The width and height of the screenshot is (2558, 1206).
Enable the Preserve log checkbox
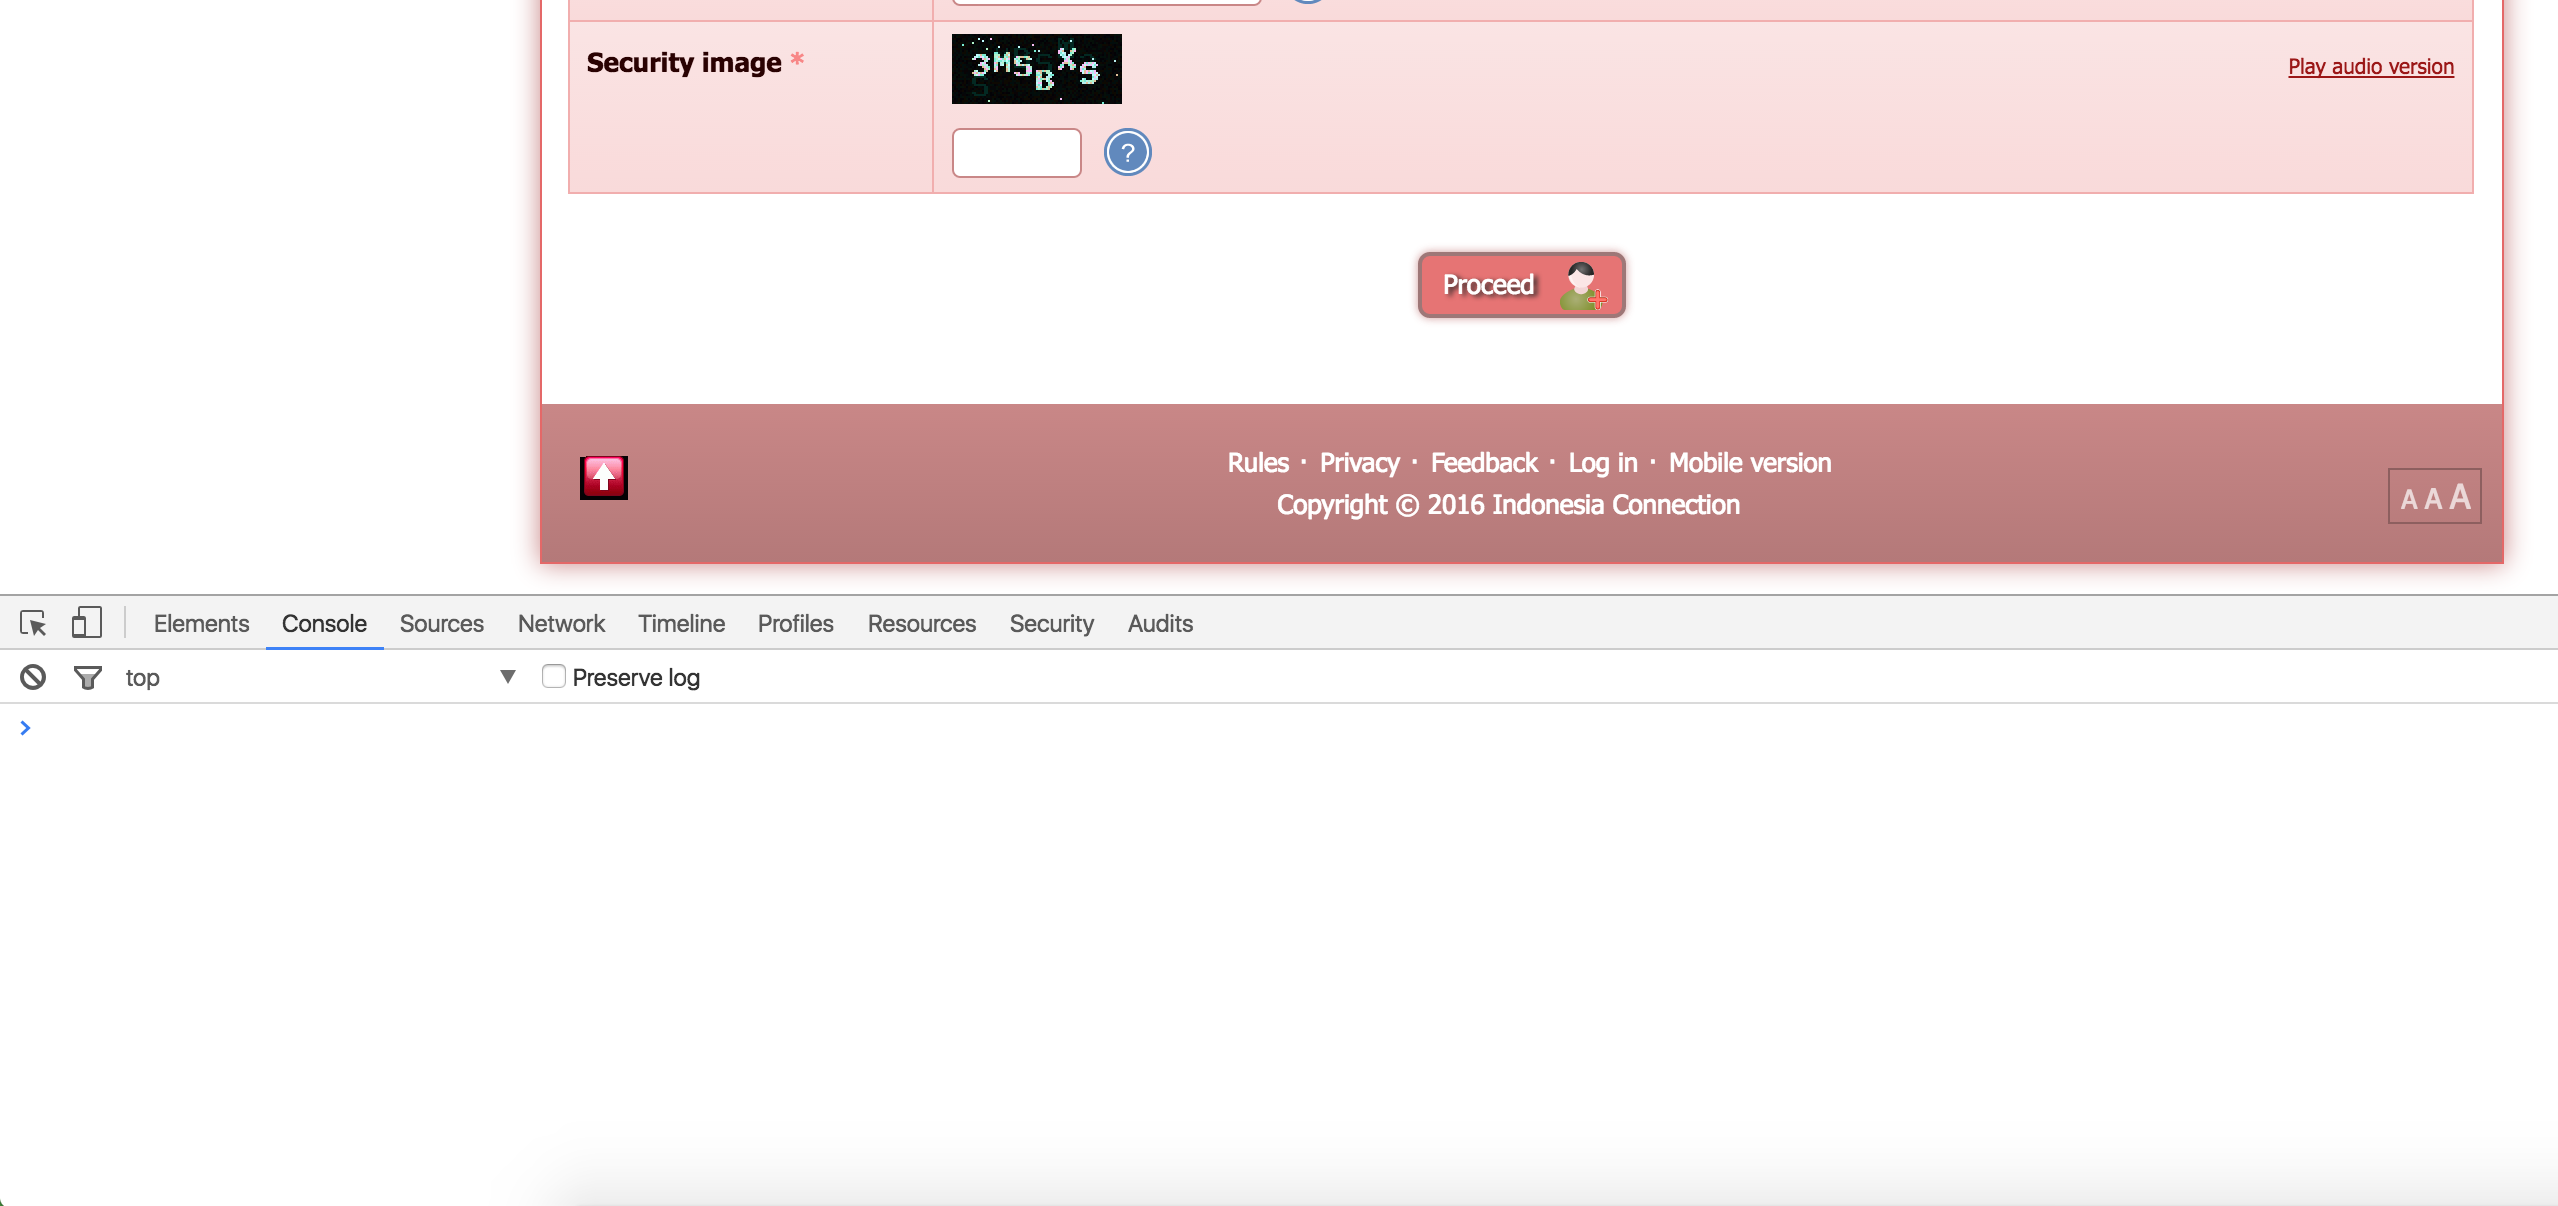[553, 677]
